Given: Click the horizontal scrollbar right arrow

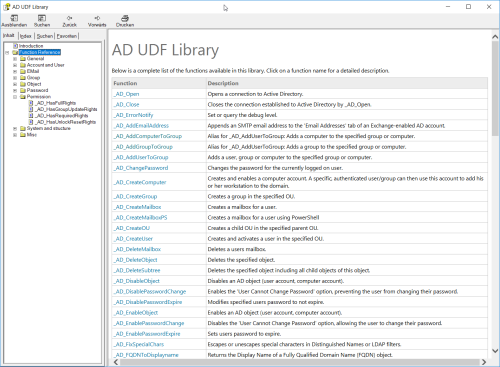Looking at the screenshot, I should pos(484,362).
